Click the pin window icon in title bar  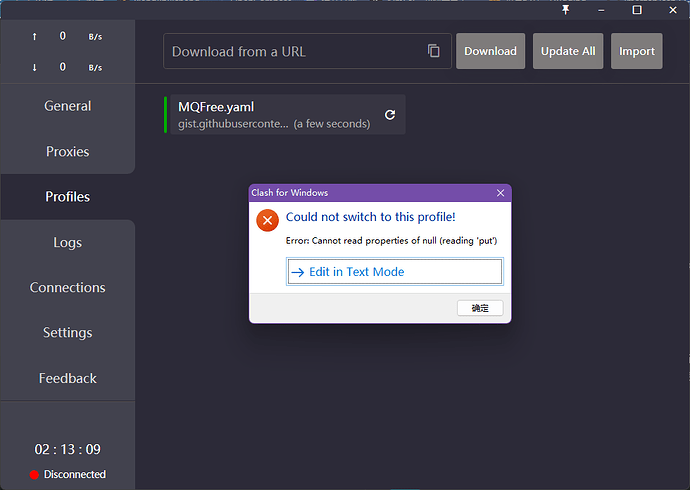pyautogui.click(x=566, y=10)
